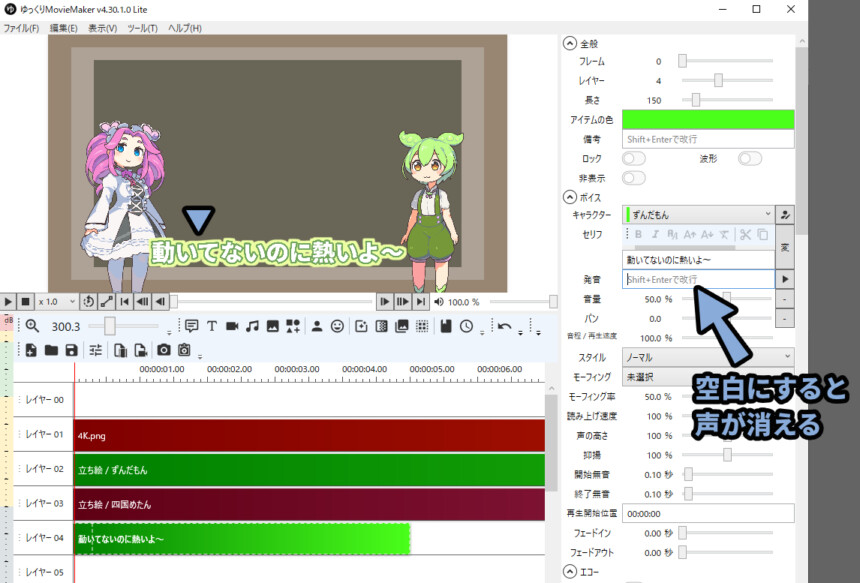Toggle the 非表示 switch
Screen dimensions: 860x583
[633, 178]
